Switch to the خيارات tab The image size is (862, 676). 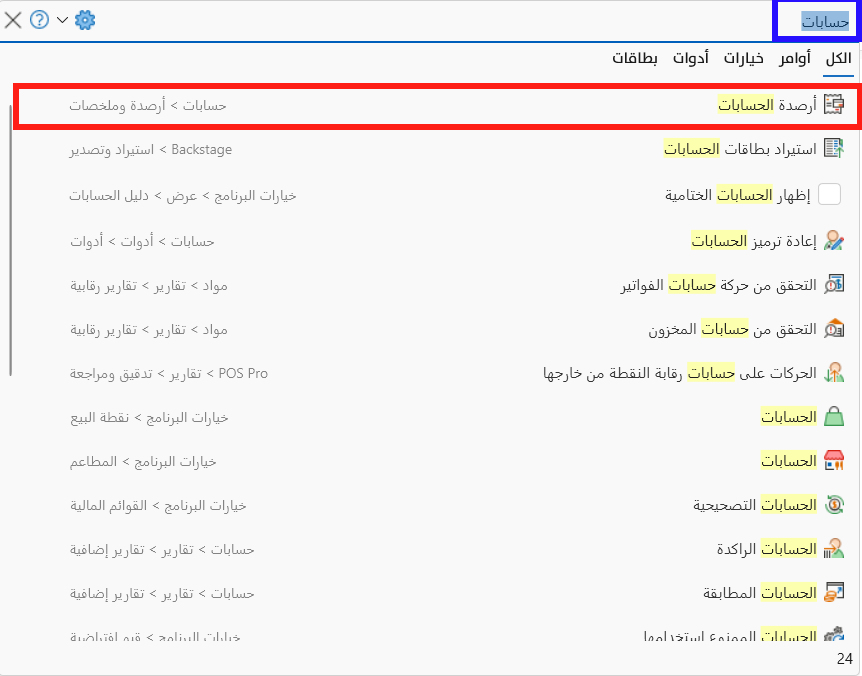click(x=743, y=59)
